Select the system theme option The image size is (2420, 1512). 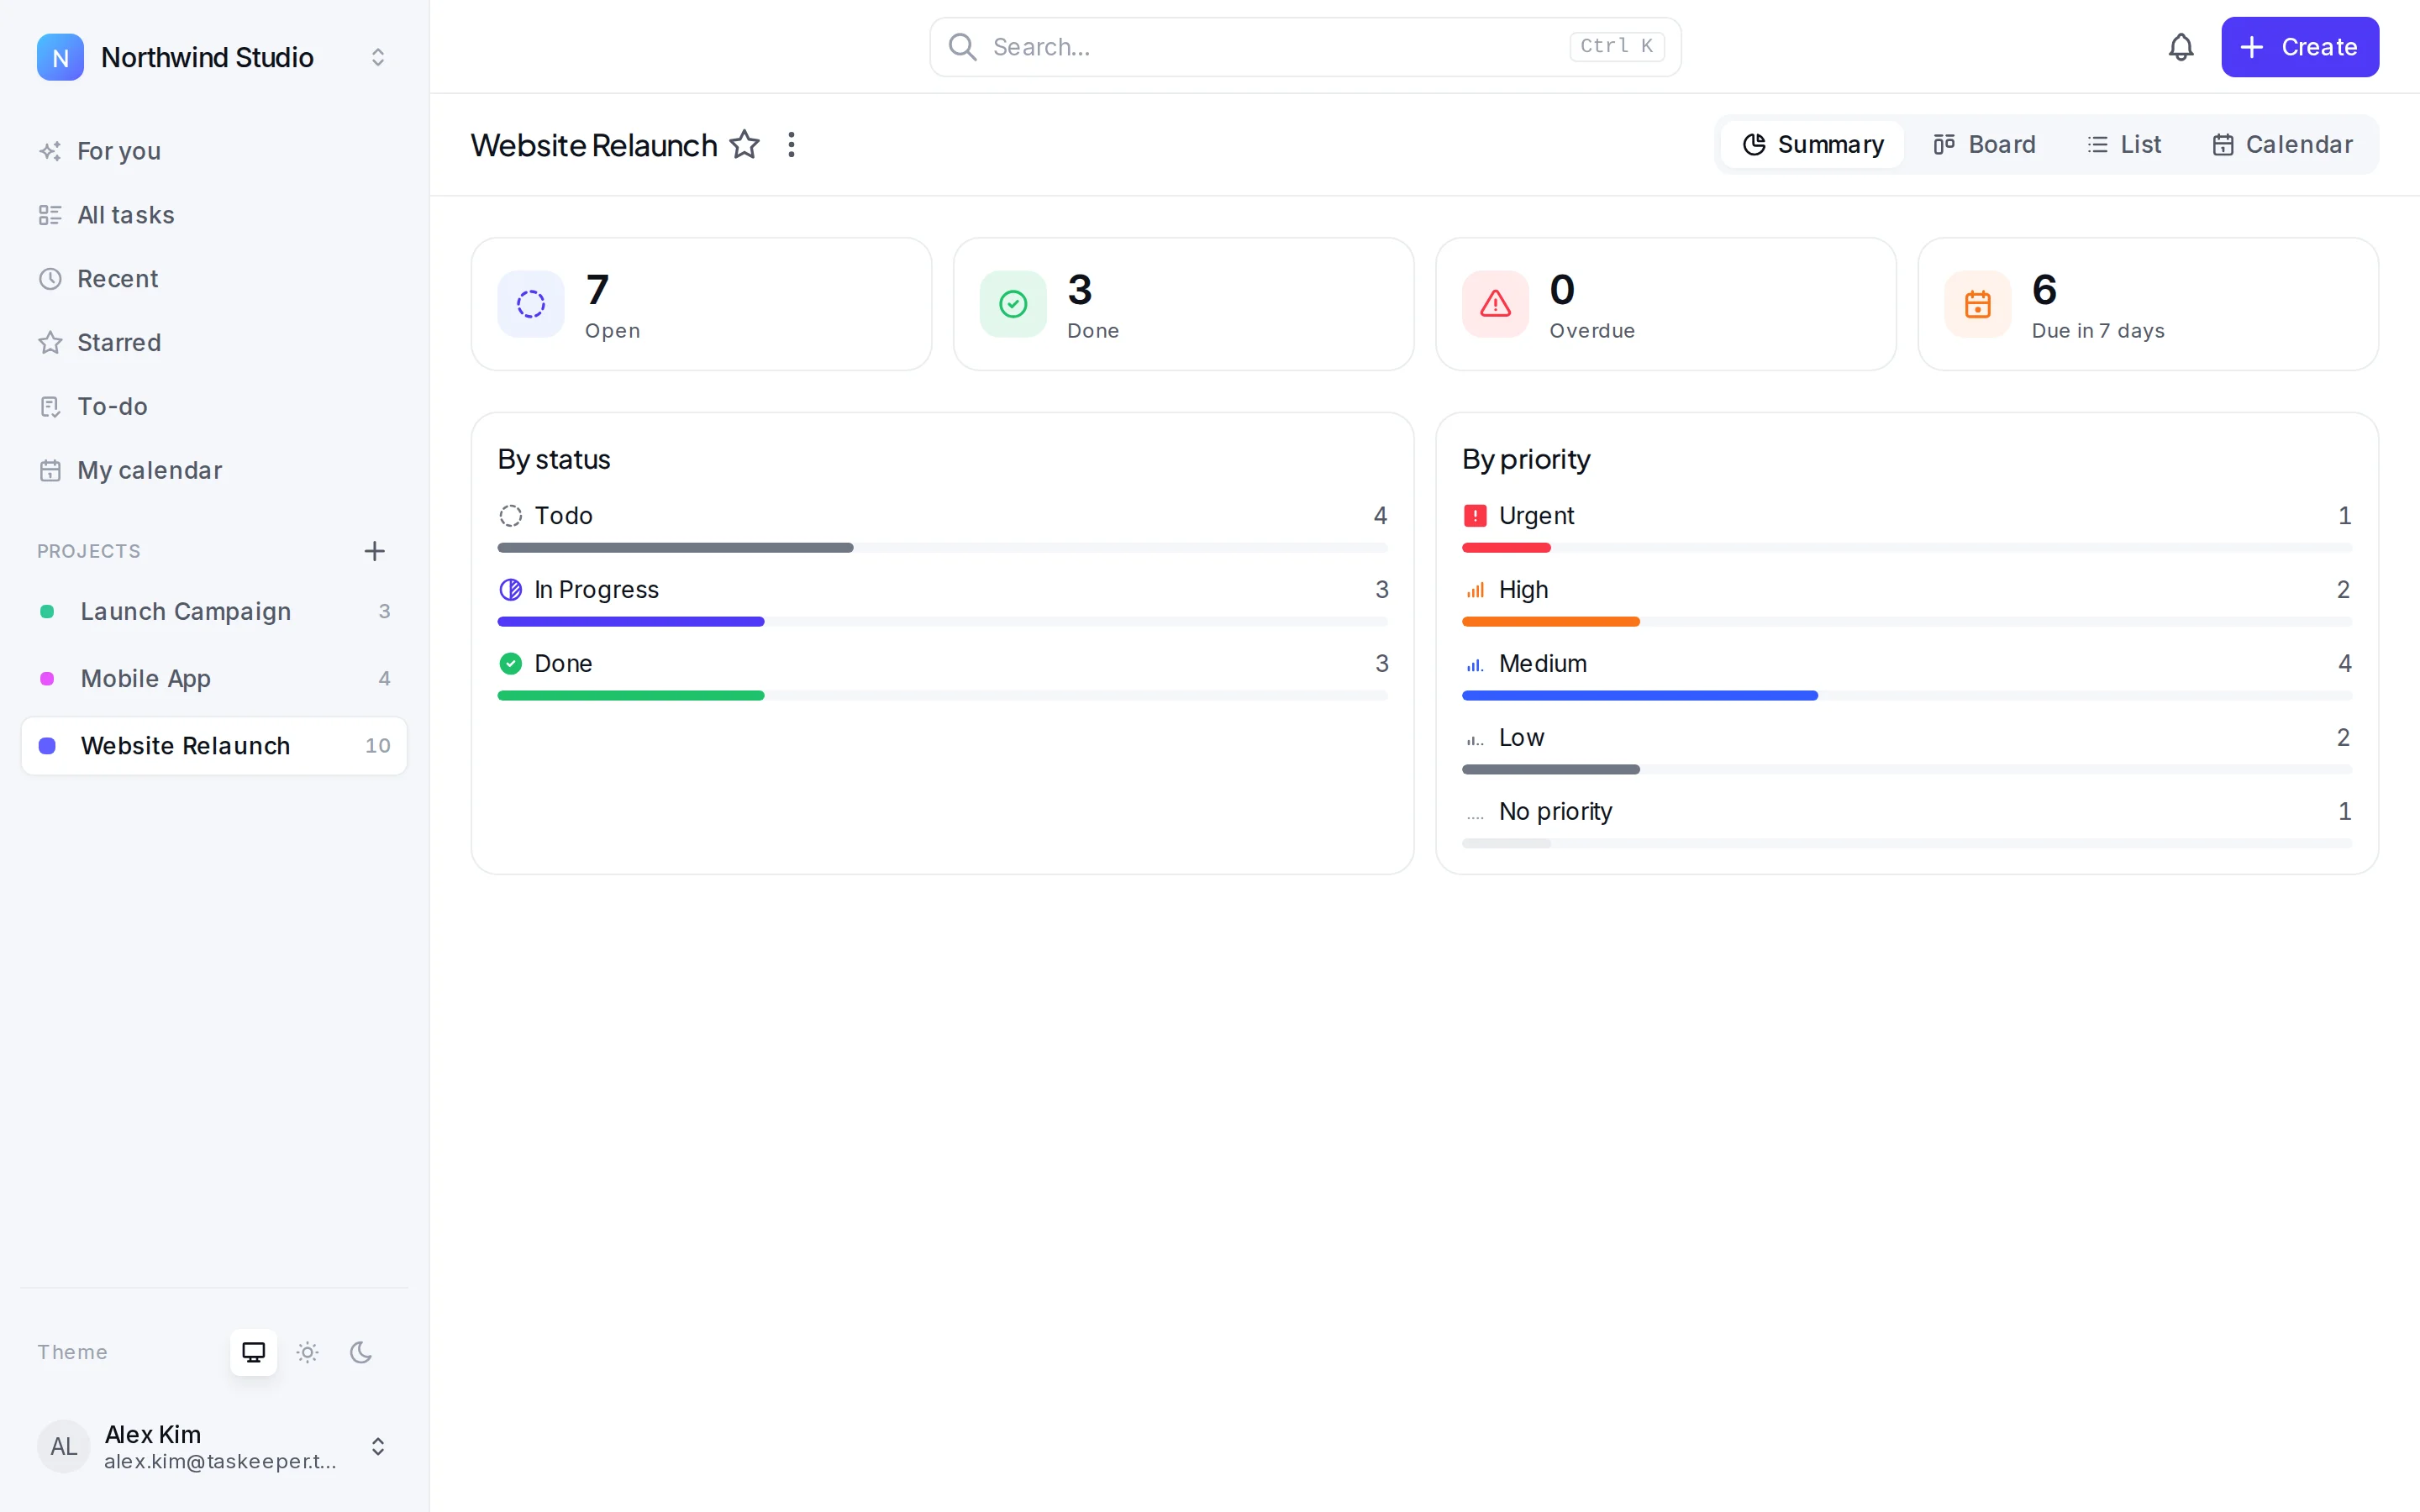[254, 1352]
